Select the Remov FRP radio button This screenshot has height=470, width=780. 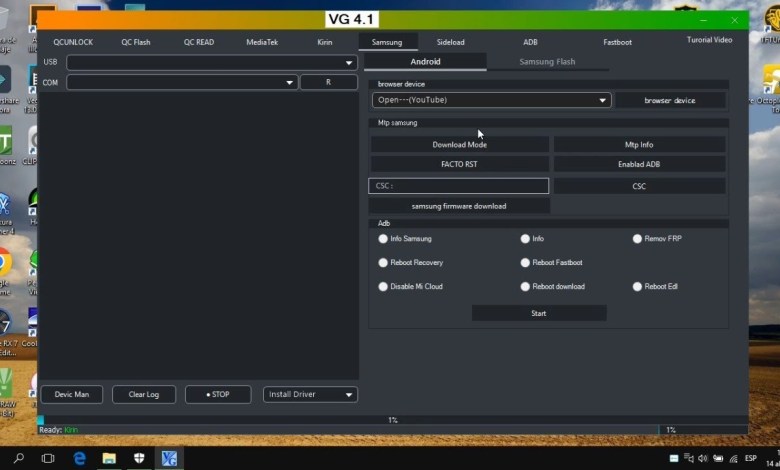pos(637,239)
